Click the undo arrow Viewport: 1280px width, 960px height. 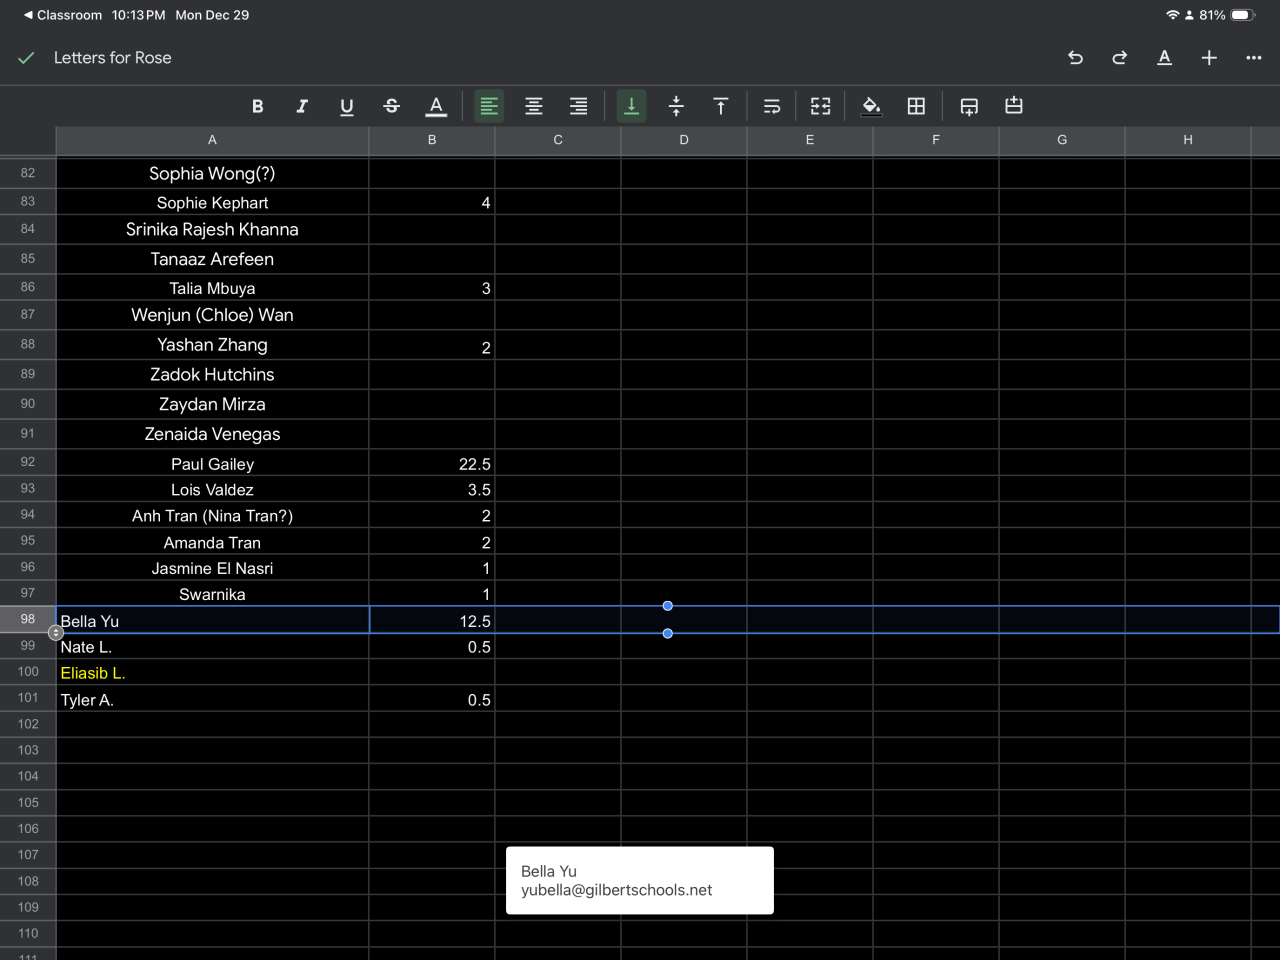pyautogui.click(x=1075, y=58)
